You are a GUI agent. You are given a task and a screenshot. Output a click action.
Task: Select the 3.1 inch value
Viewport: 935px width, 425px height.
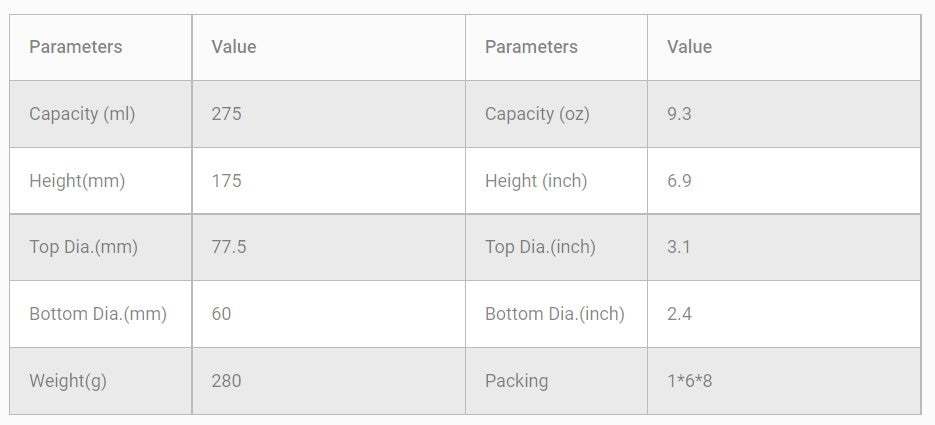click(679, 247)
